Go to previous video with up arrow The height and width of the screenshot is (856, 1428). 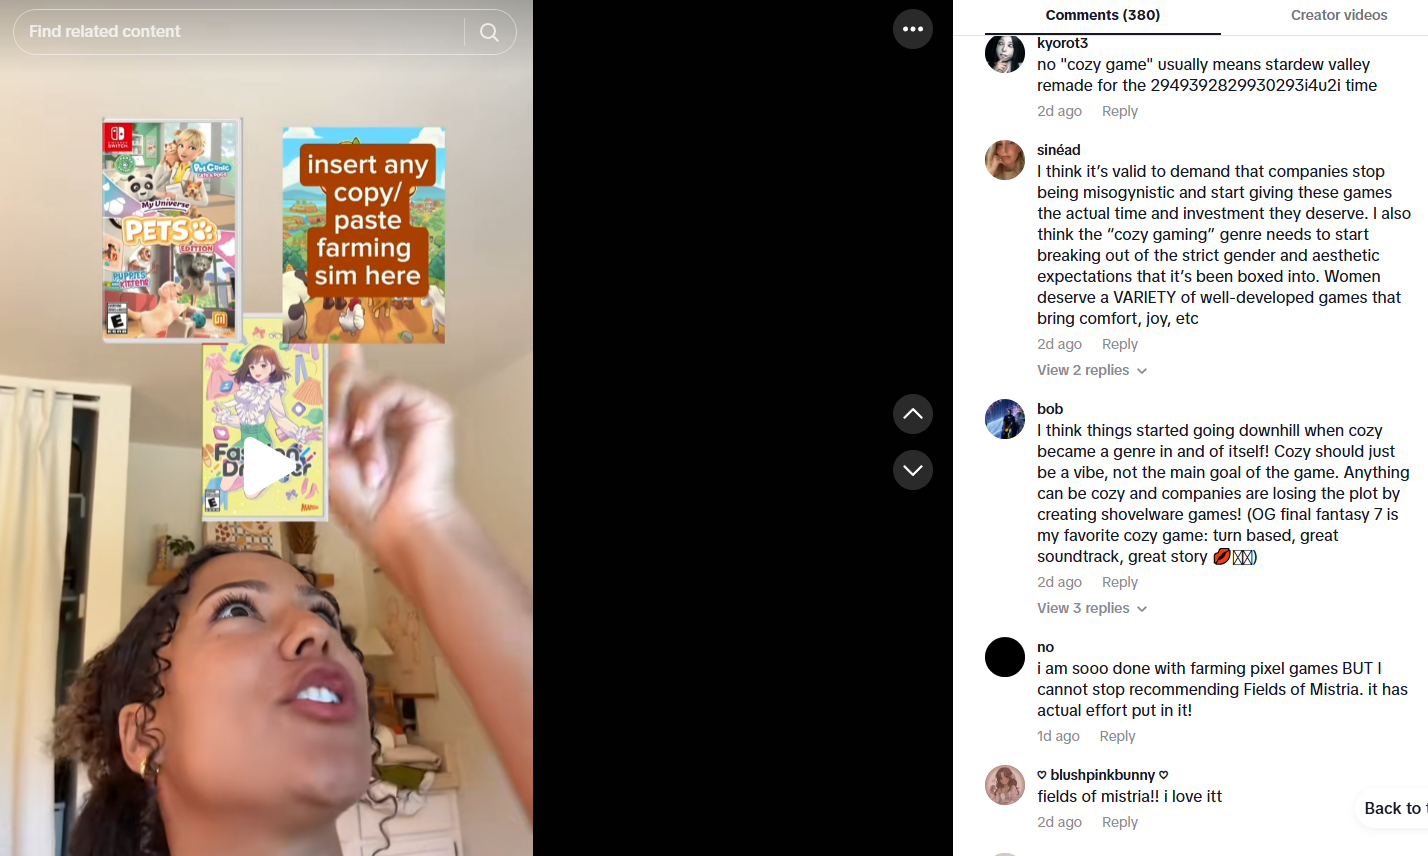[x=913, y=414]
